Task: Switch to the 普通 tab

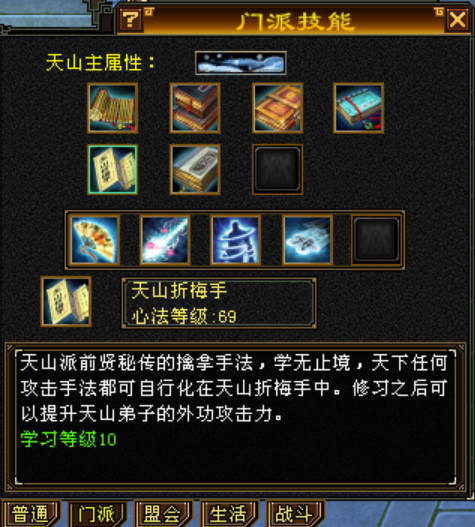Action: pyautogui.click(x=31, y=514)
